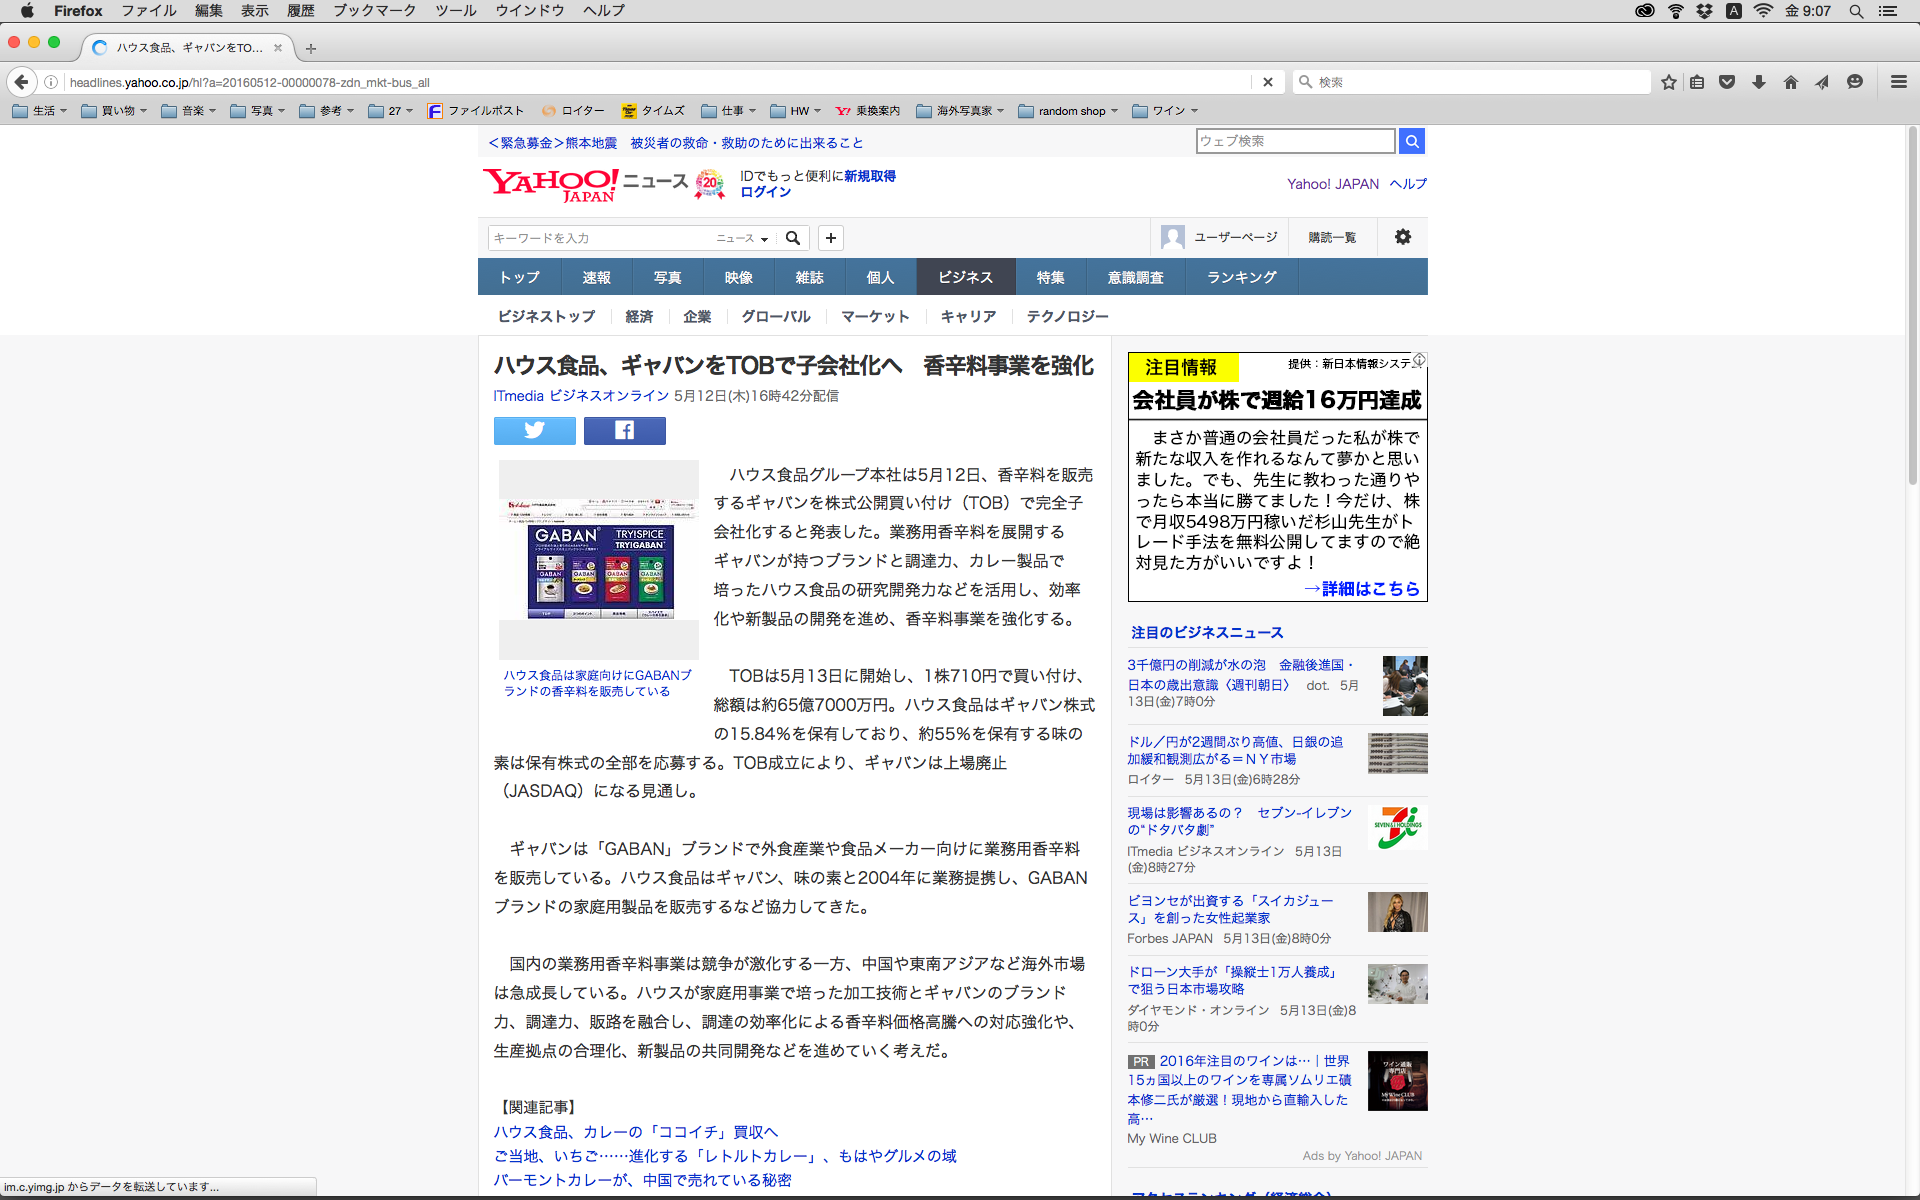
Task: Open the random shop bookmark folder
Action: (x=1068, y=111)
